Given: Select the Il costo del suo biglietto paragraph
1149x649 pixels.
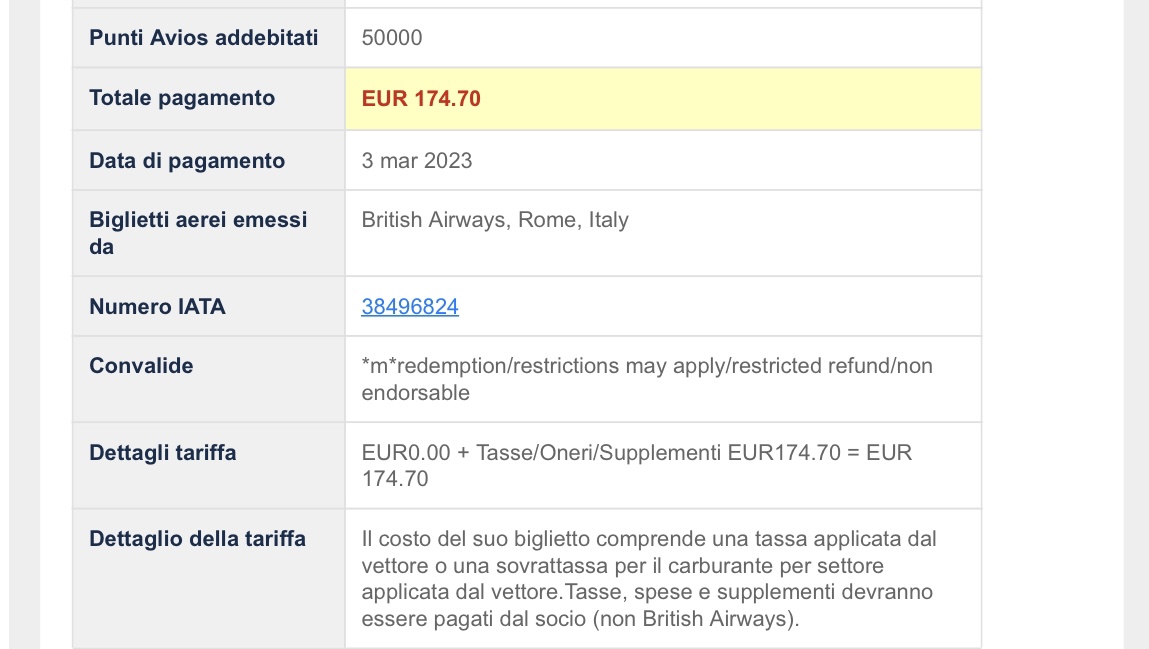Looking at the screenshot, I should [x=649, y=579].
